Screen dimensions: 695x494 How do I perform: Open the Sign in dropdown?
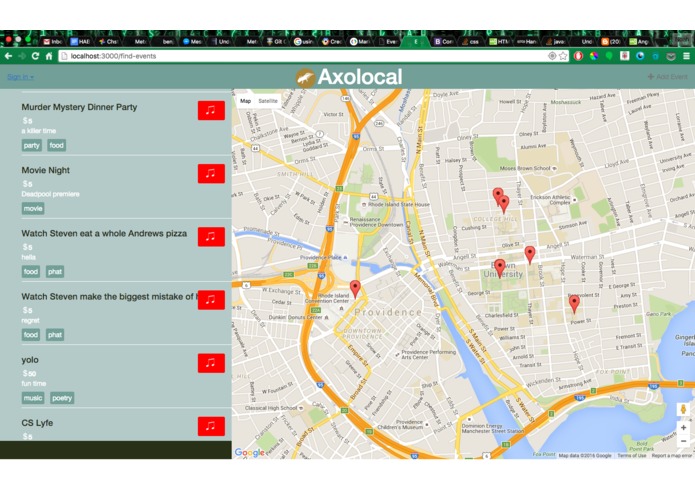20,77
